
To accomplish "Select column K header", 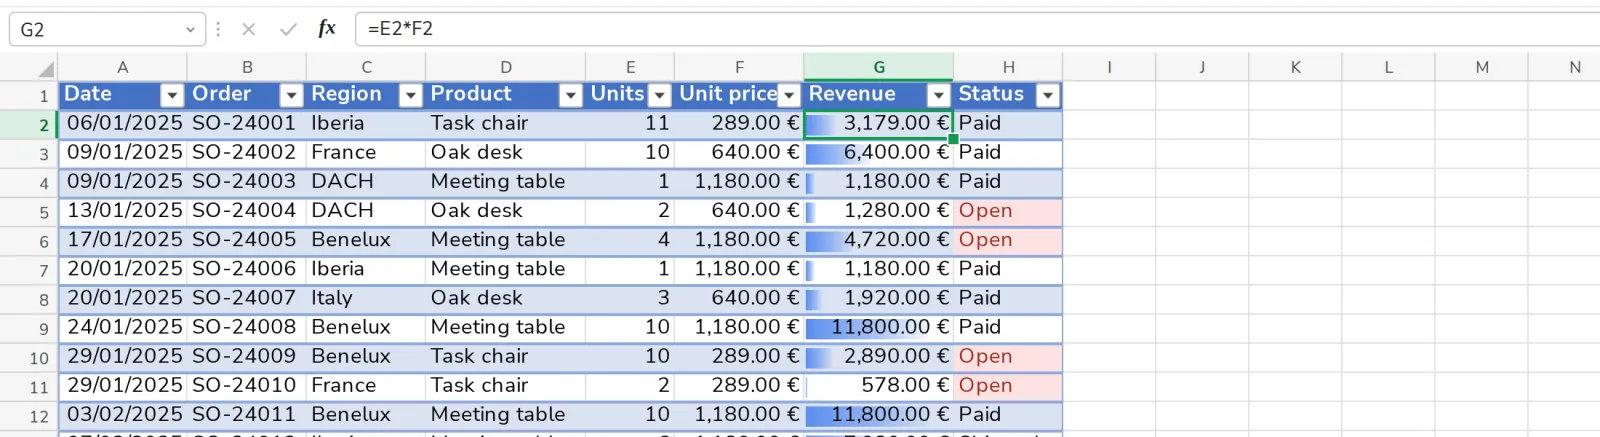I will click(1295, 67).
